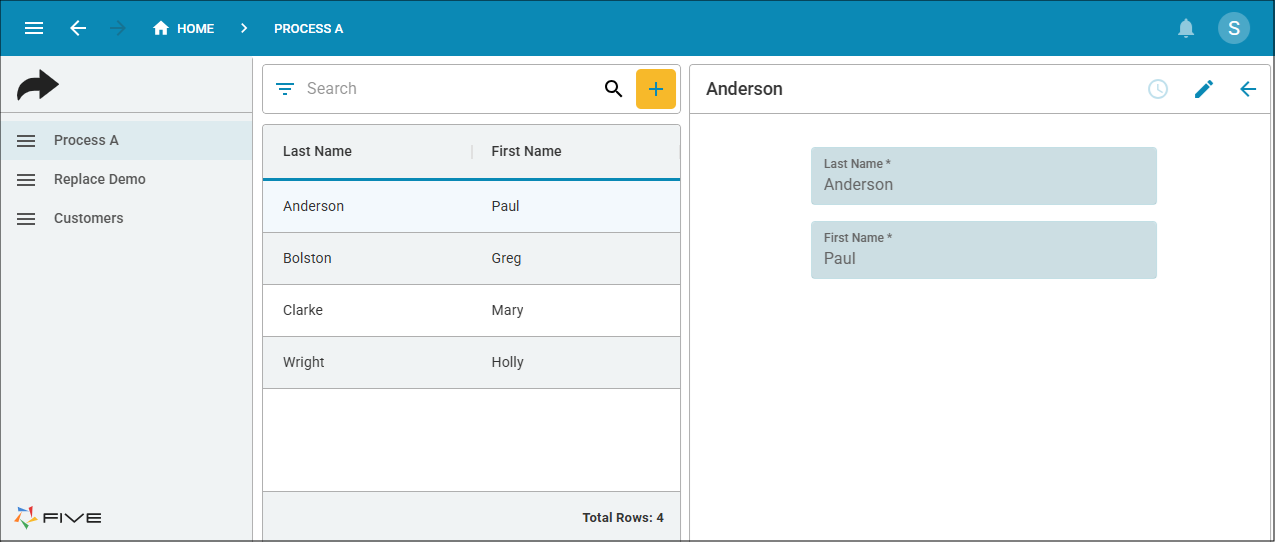The width and height of the screenshot is (1275, 542).
Task: Click the Total Rows: 4 label
Action: (623, 518)
